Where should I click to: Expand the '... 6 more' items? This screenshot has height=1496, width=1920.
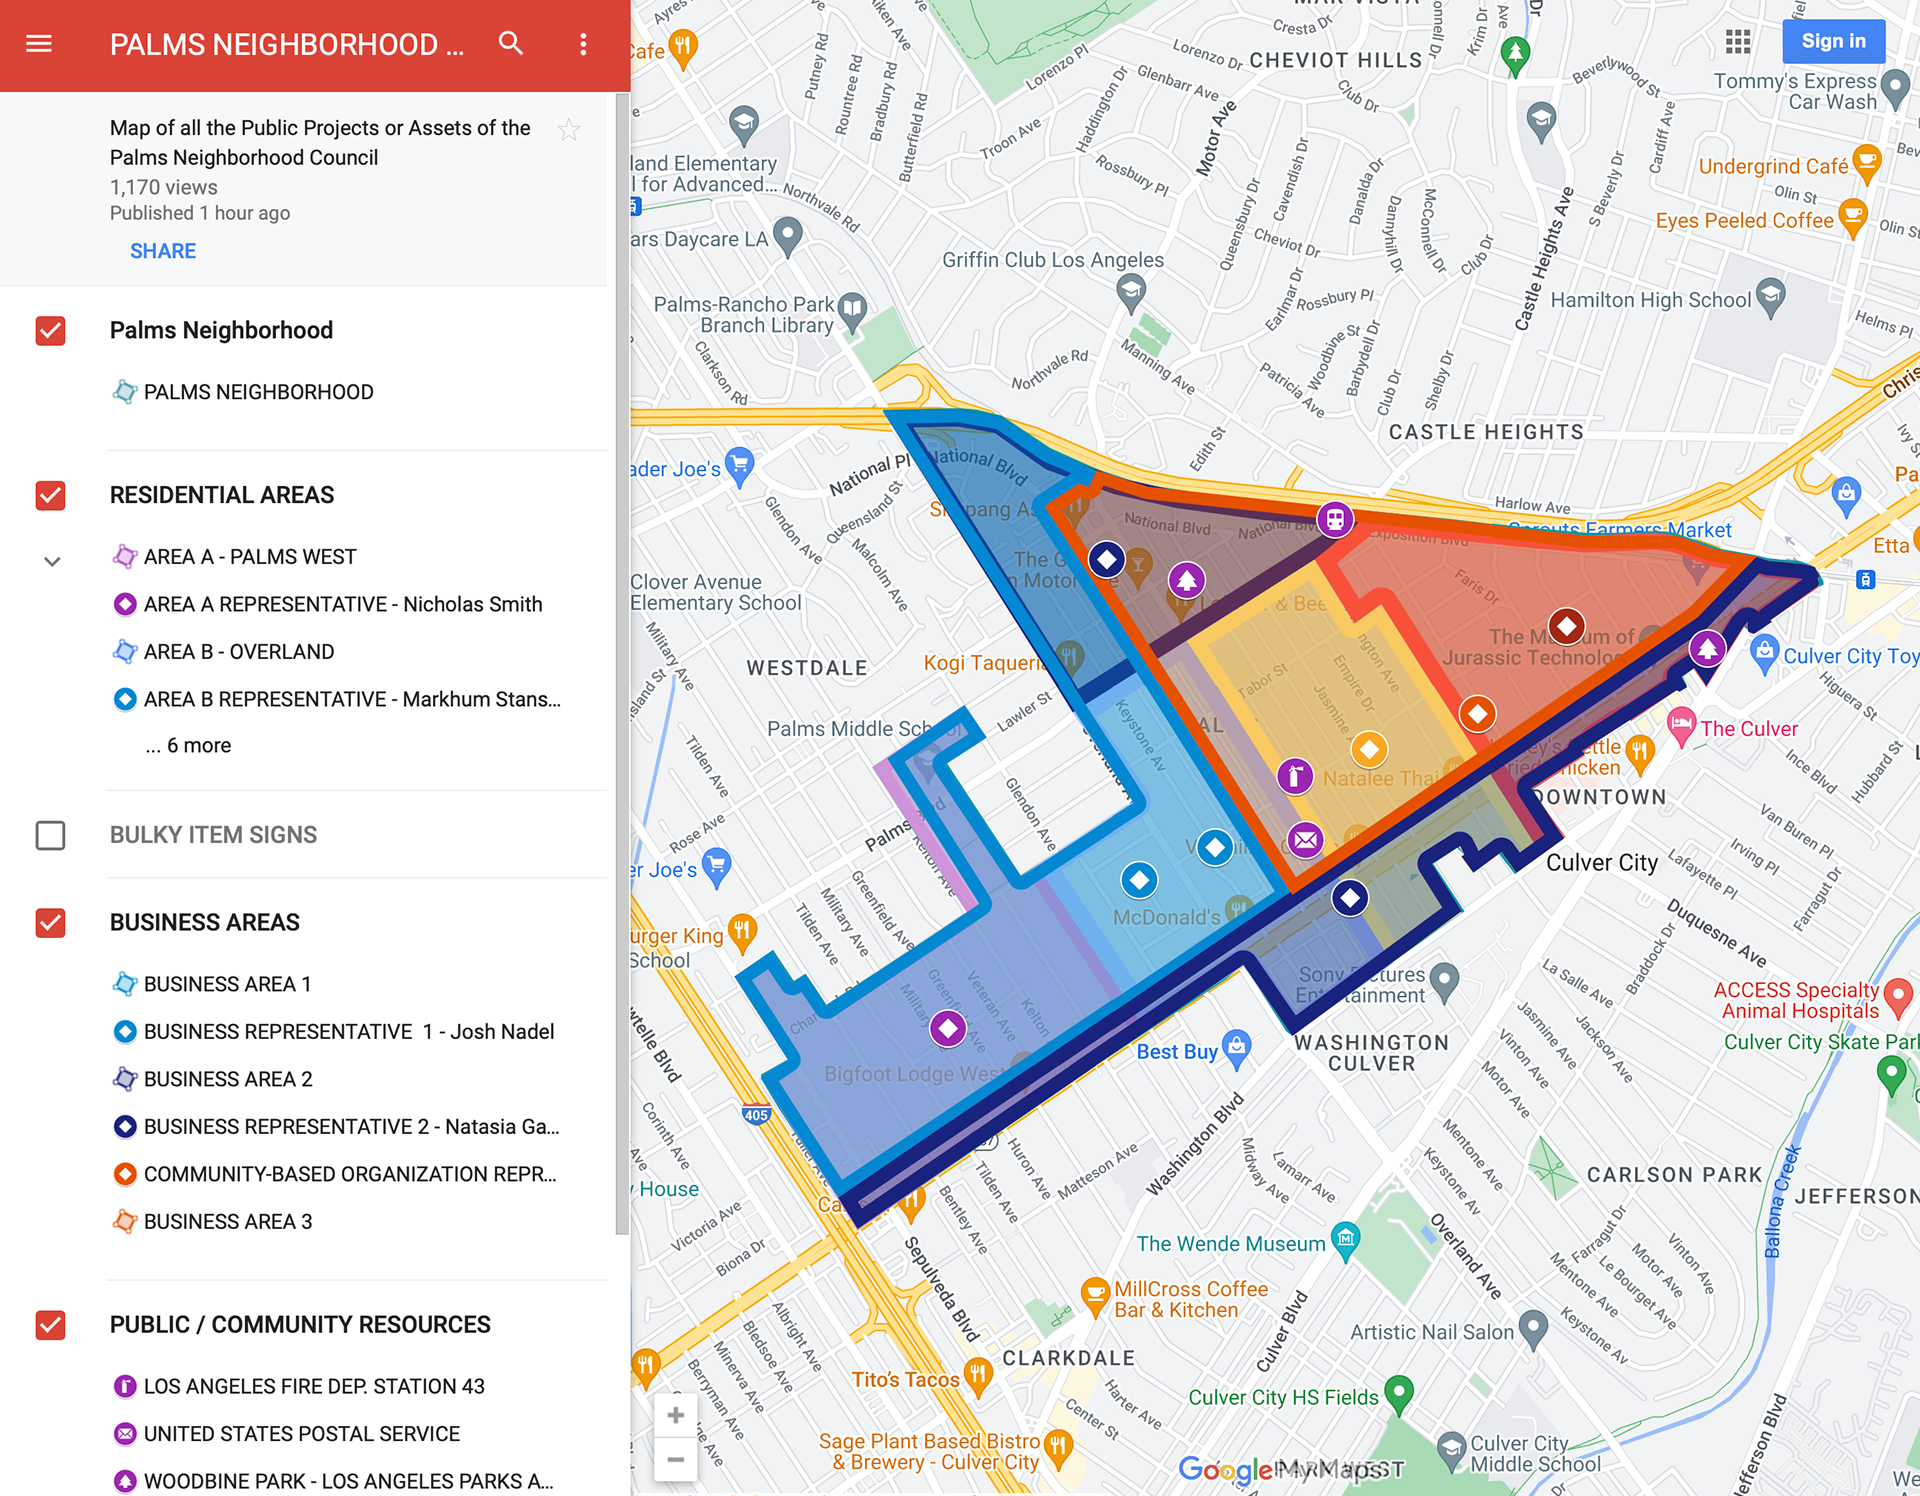point(188,746)
